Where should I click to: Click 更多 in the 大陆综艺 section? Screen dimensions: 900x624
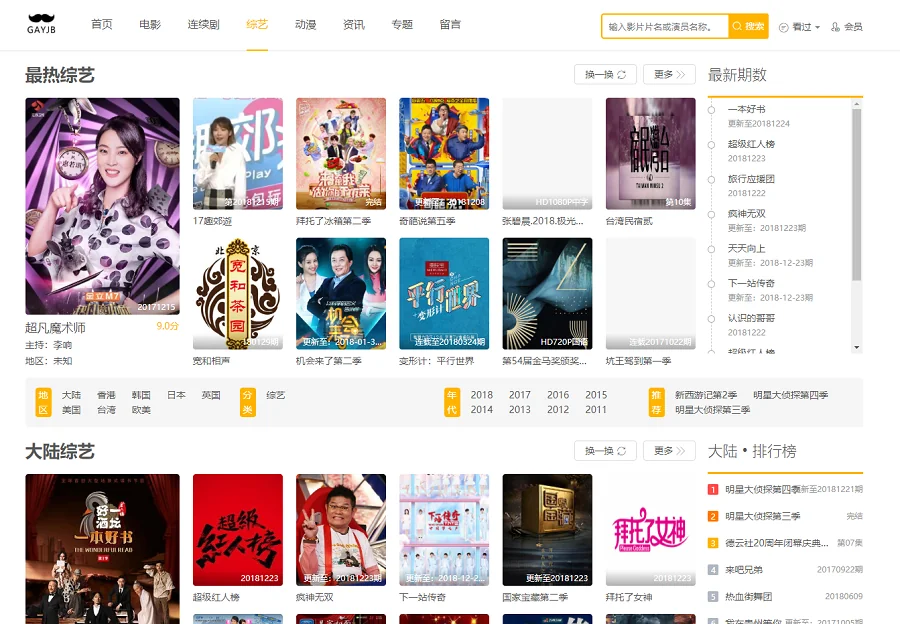point(669,451)
